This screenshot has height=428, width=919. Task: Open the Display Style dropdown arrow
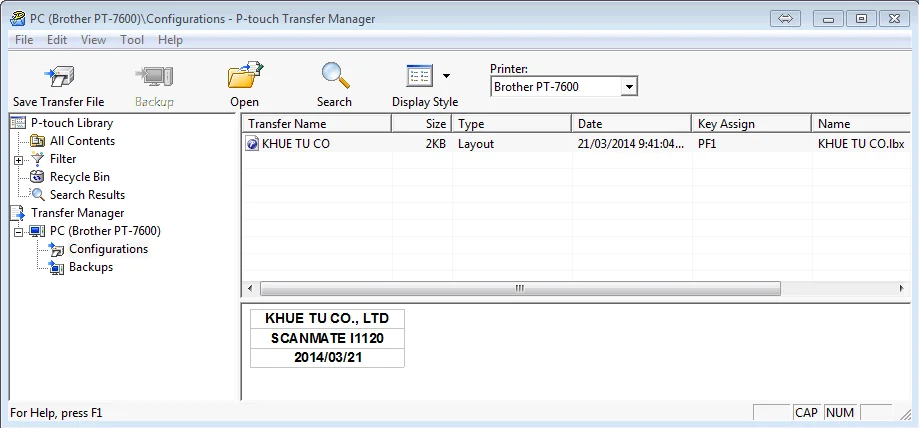[446, 76]
